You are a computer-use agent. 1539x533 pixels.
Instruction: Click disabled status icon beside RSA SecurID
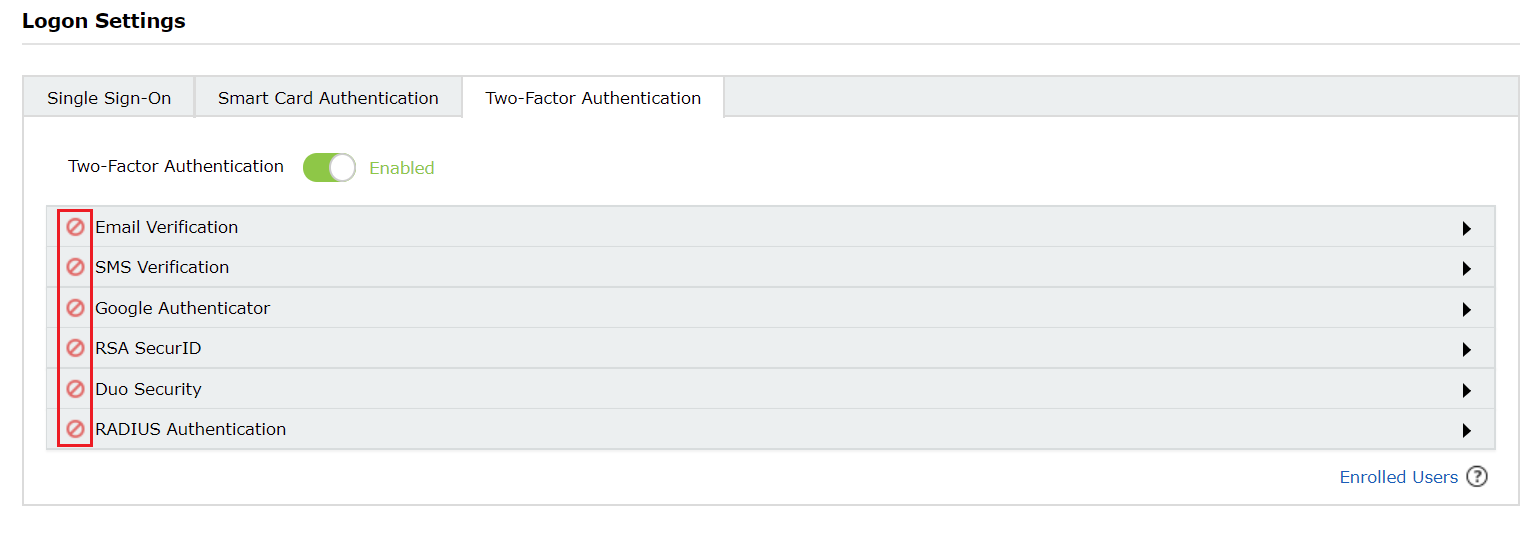75,348
